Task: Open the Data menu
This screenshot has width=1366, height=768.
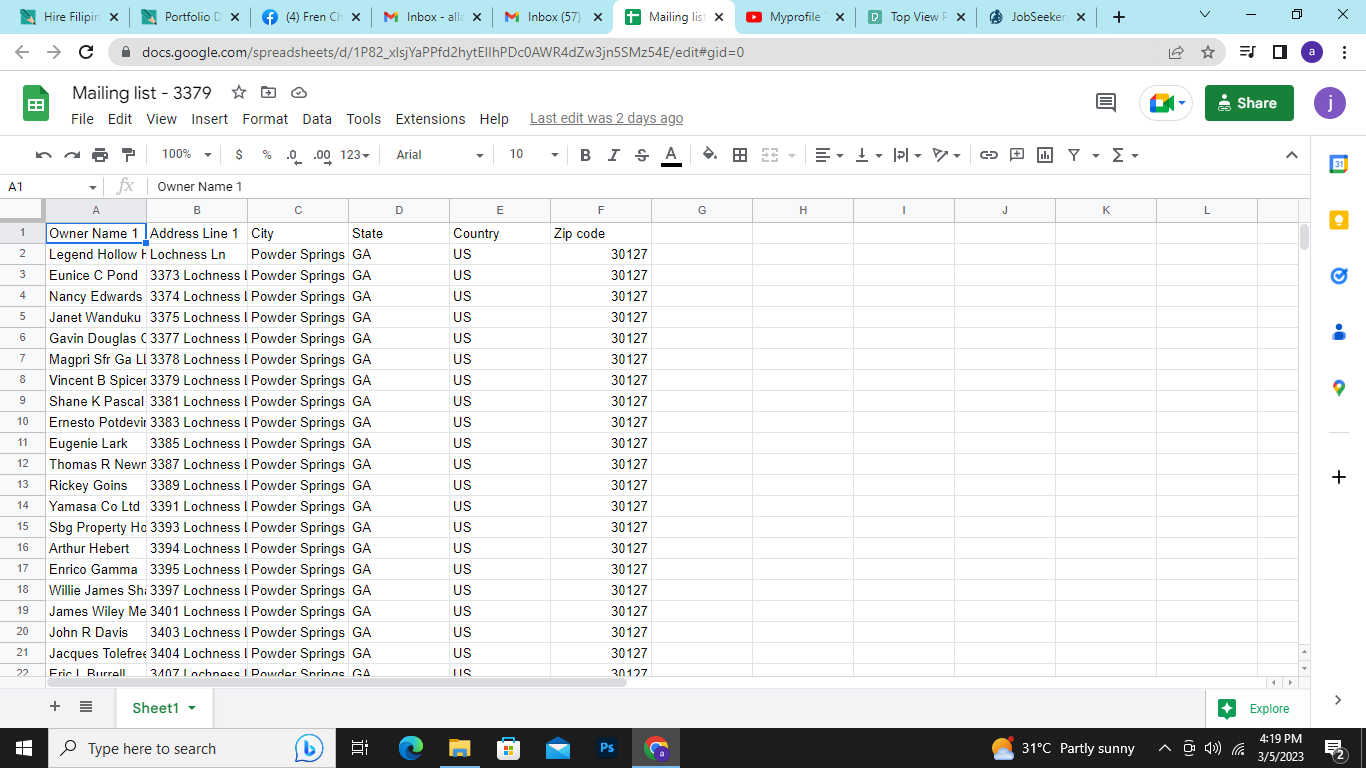Action: 317,119
